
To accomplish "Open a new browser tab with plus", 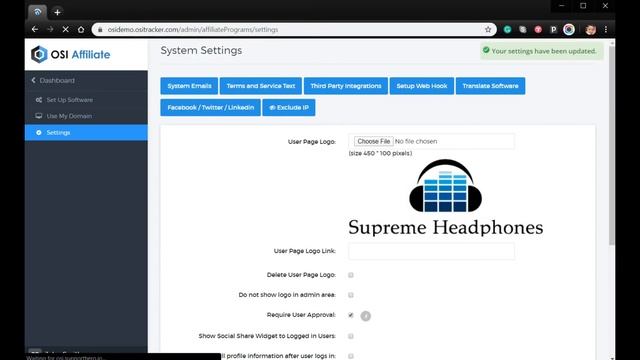I will (57, 12).
